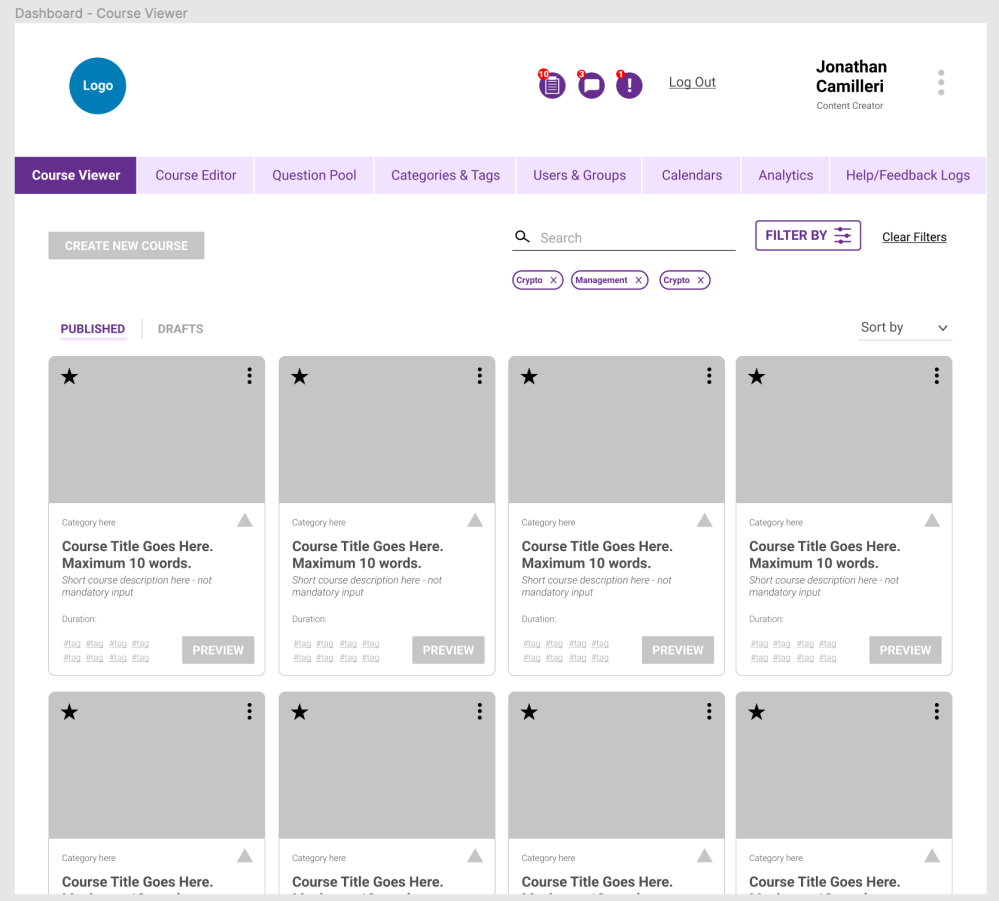
Task: Open the exclamation alerts icon with badge 1
Action: pyautogui.click(x=629, y=84)
